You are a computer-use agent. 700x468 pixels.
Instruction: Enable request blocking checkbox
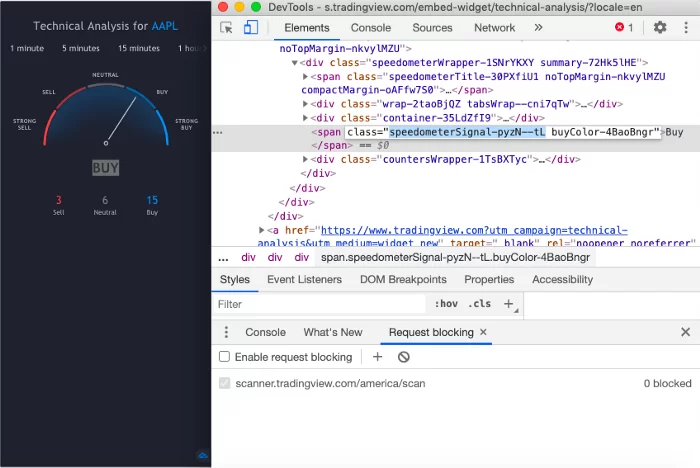[225, 357]
